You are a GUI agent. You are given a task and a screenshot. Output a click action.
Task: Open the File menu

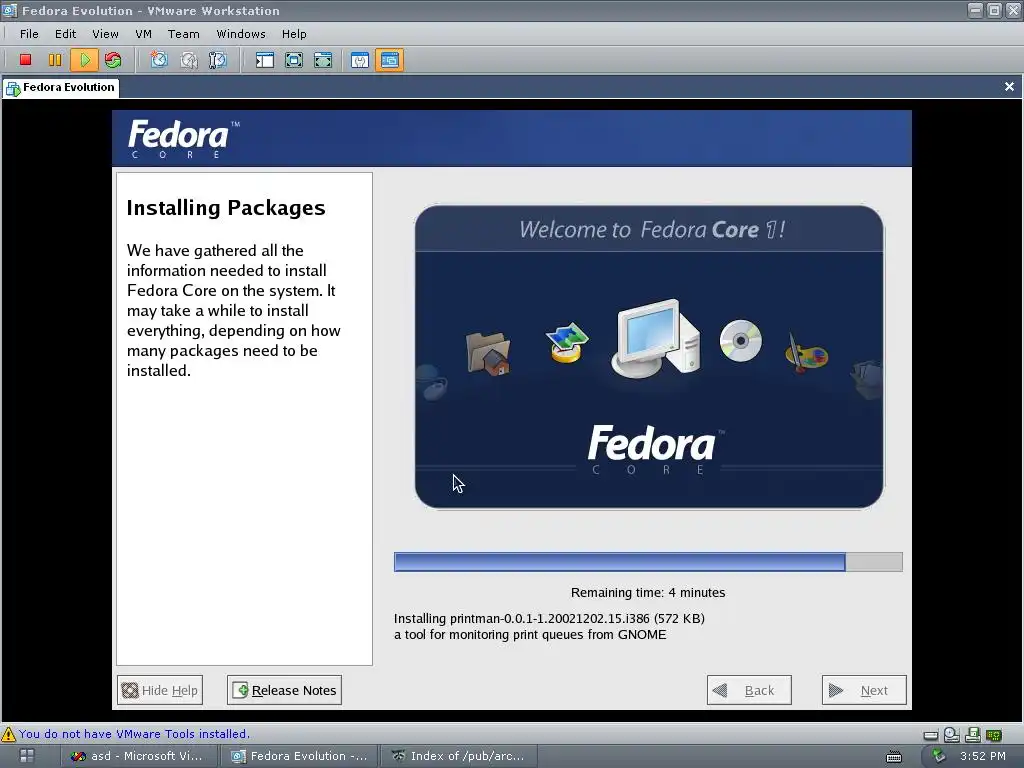tap(29, 34)
